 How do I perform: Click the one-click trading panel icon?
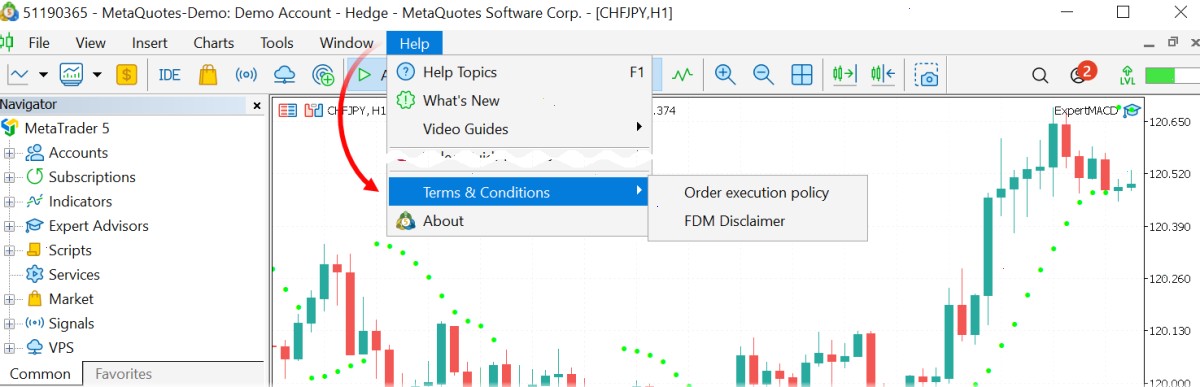coord(287,110)
